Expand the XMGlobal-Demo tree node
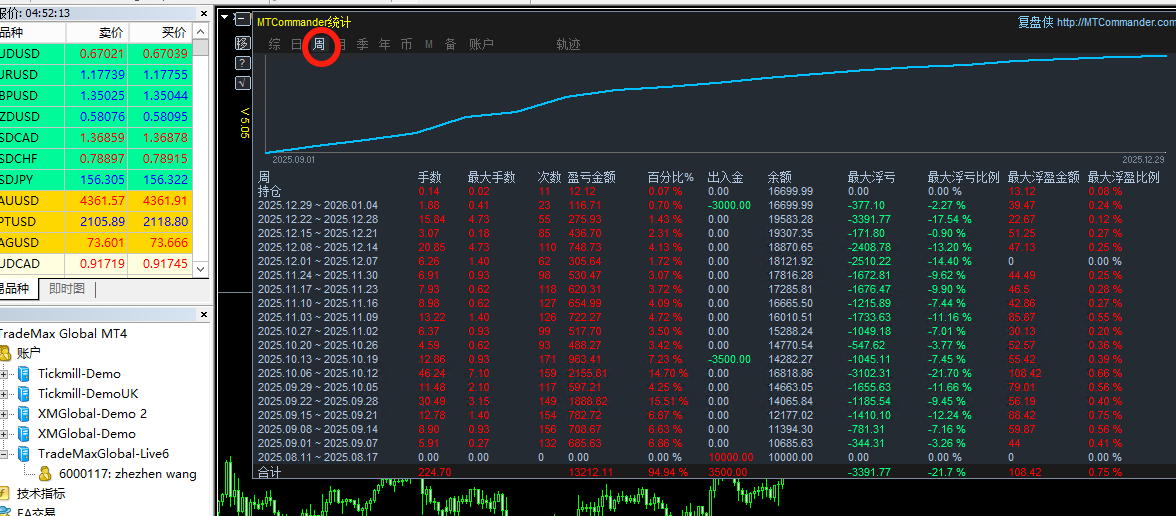1176x516 pixels. pos(4,434)
